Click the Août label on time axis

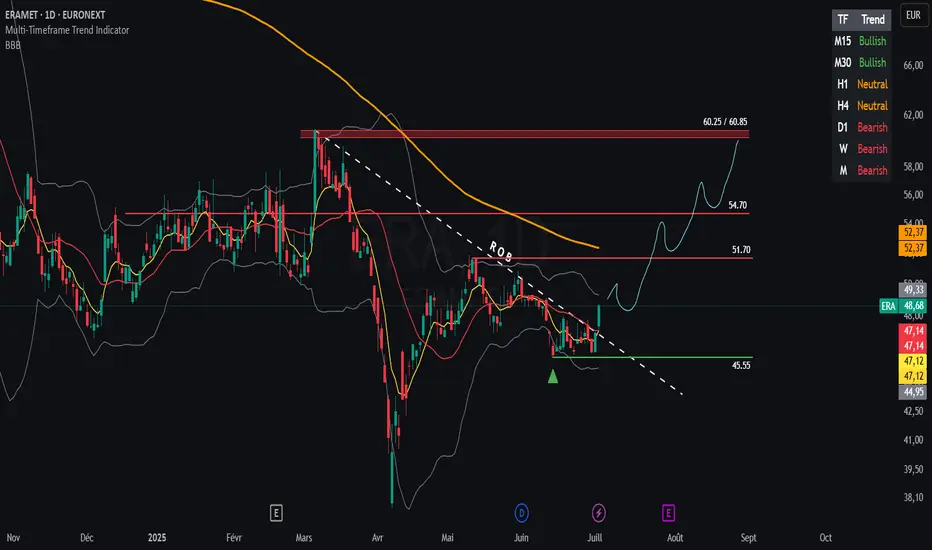[675, 538]
